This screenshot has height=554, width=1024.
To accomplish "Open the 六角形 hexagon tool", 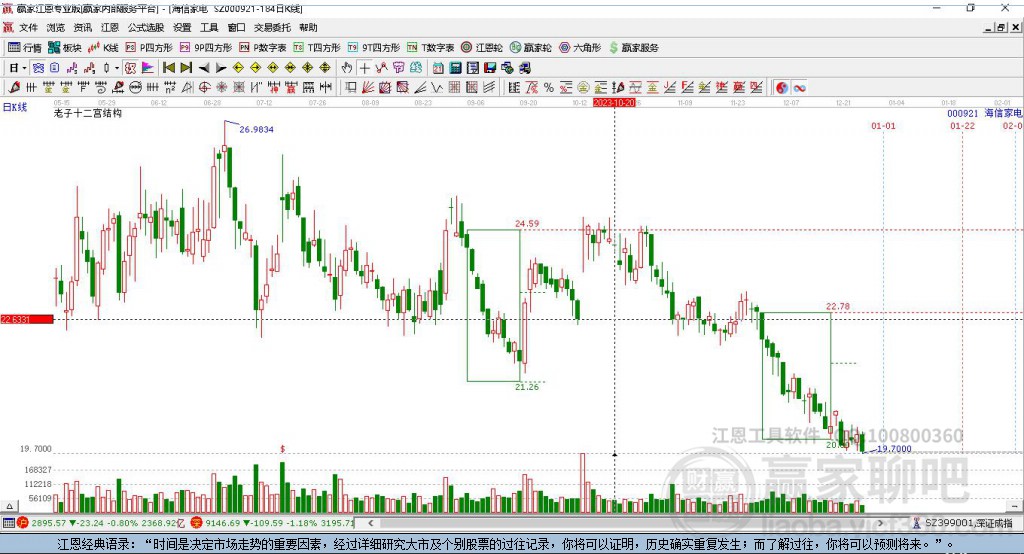I will [x=580, y=48].
